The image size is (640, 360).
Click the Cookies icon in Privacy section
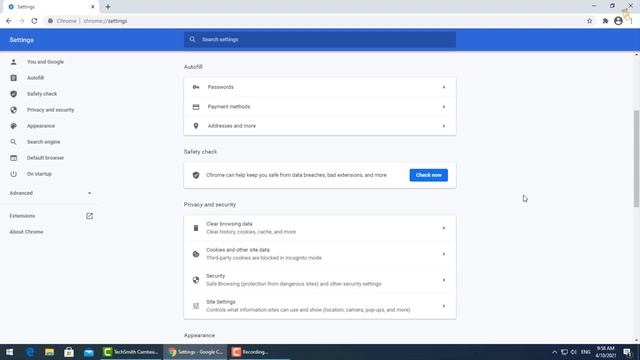point(196,254)
